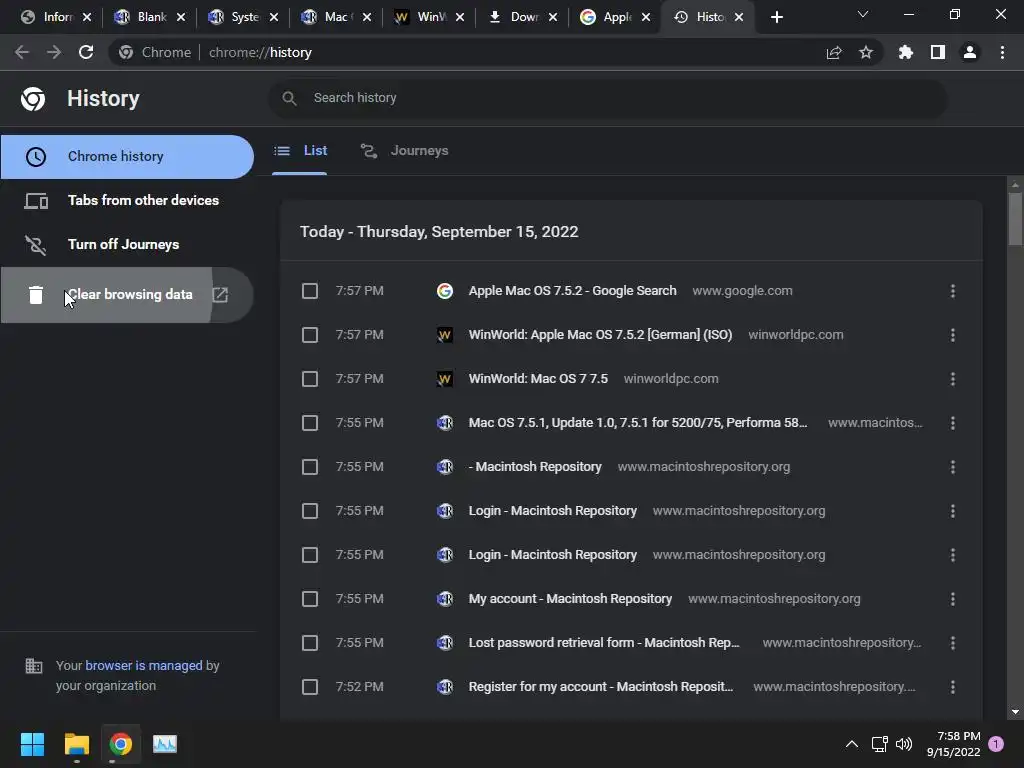Check the '- Macintosh Repository' entry

[310, 467]
